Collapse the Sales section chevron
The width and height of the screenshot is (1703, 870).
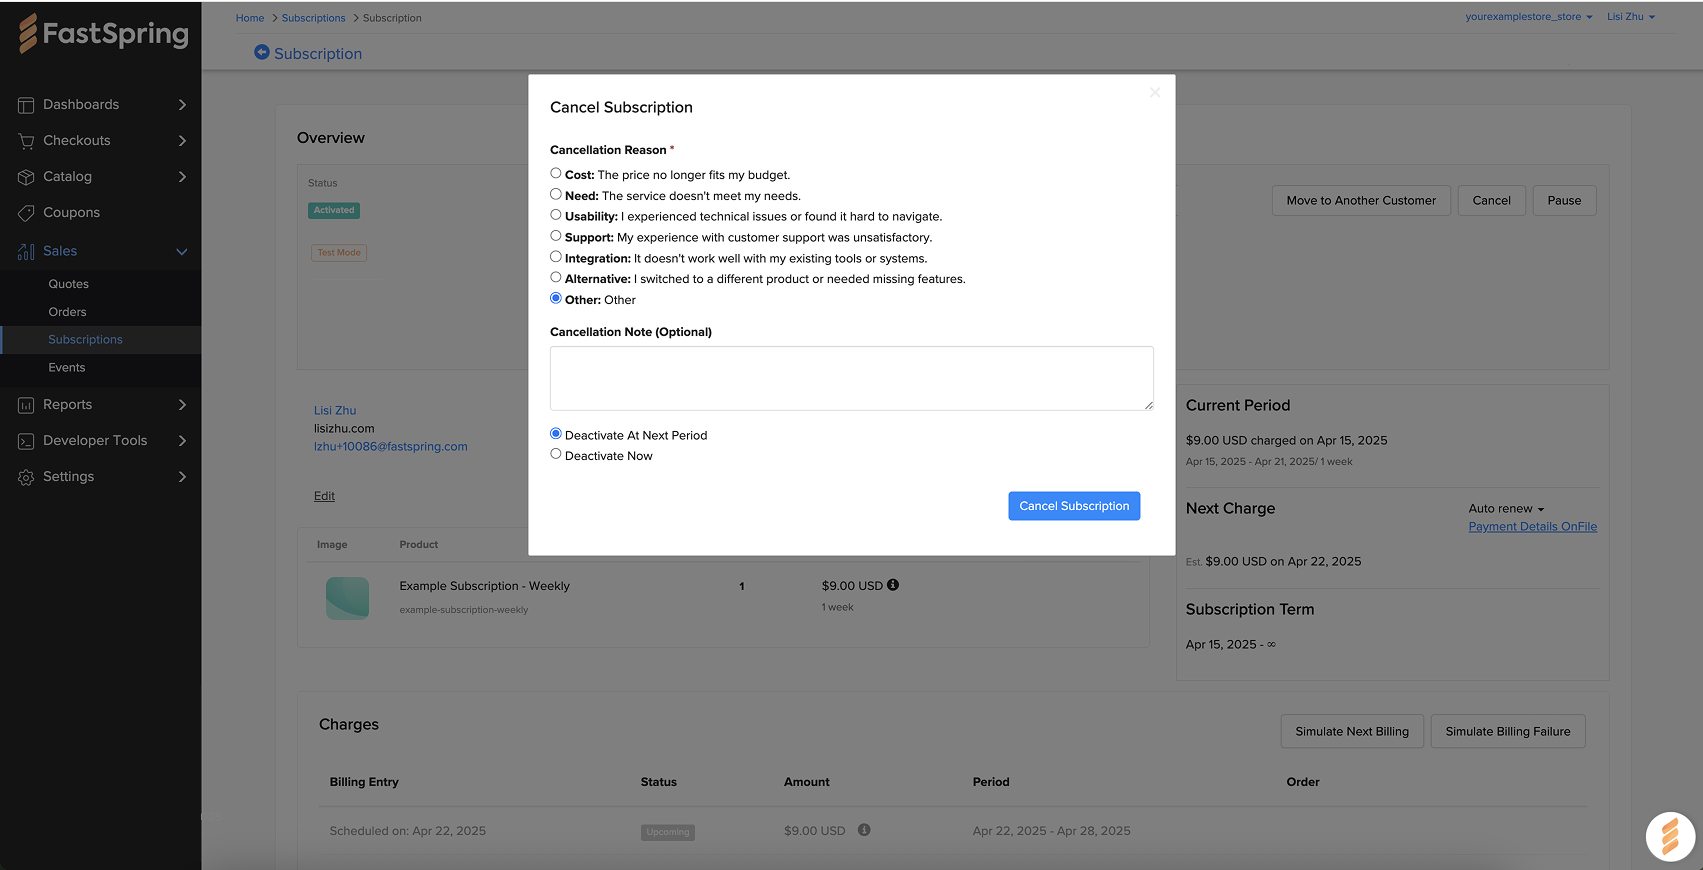(x=182, y=252)
